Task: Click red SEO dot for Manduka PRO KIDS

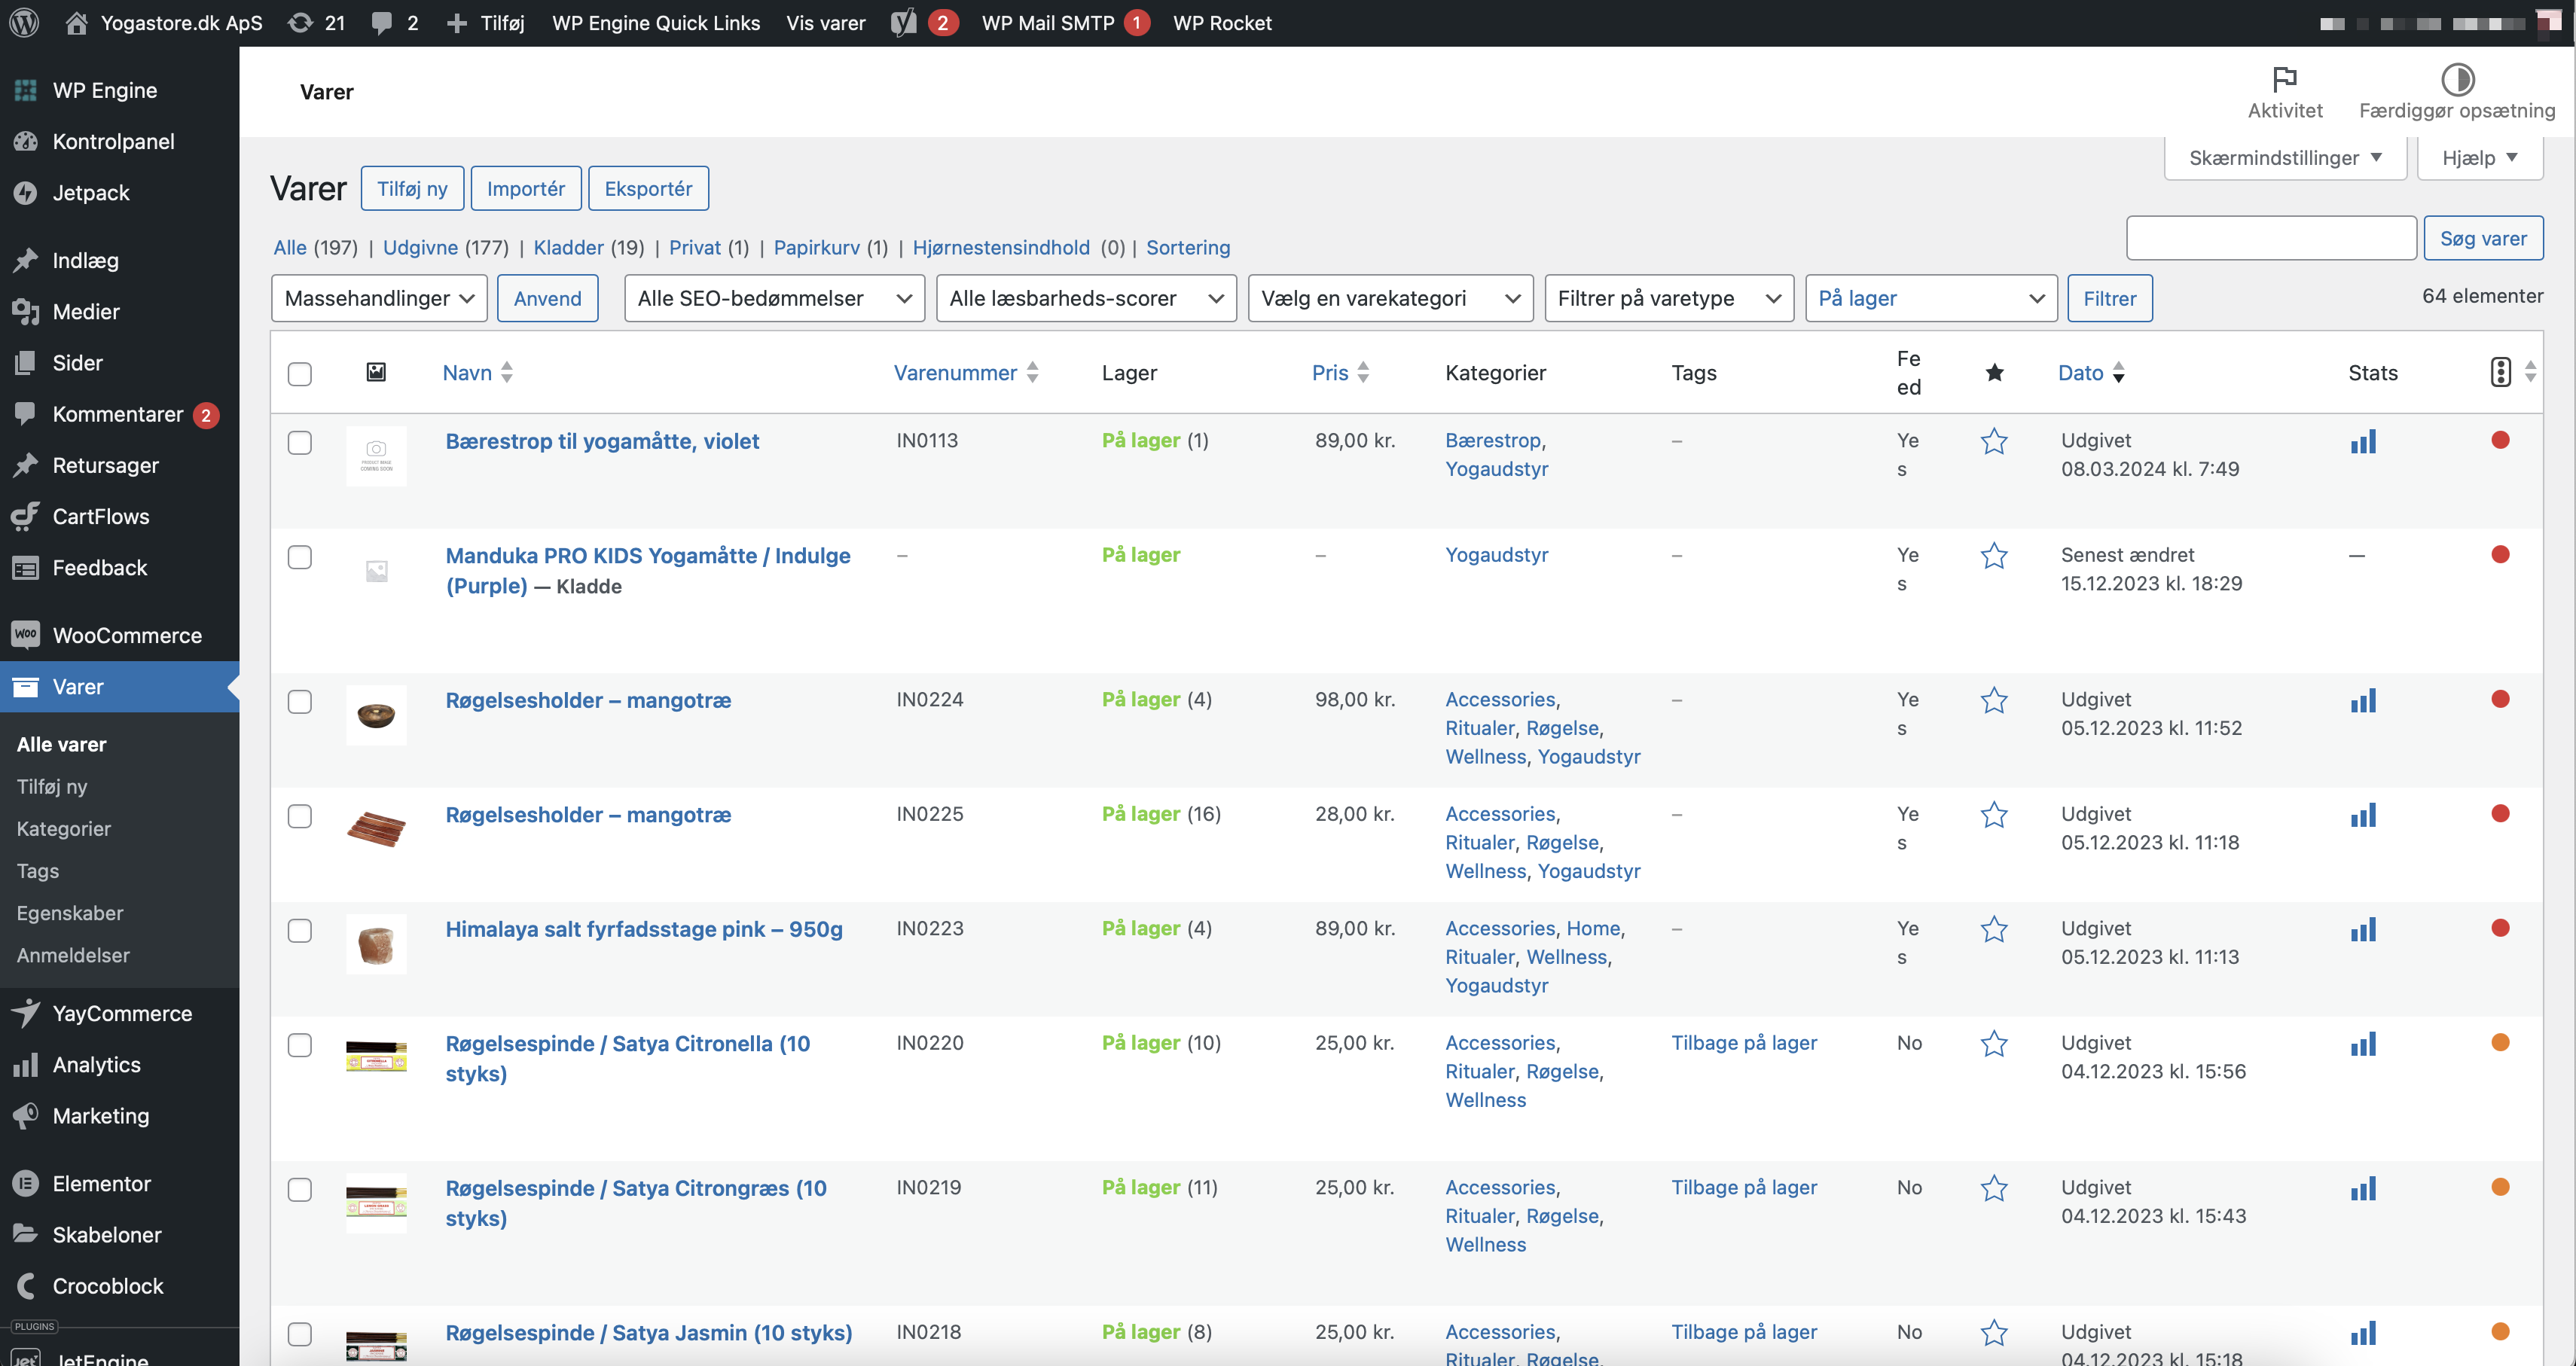Action: [x=2500, y=554]
